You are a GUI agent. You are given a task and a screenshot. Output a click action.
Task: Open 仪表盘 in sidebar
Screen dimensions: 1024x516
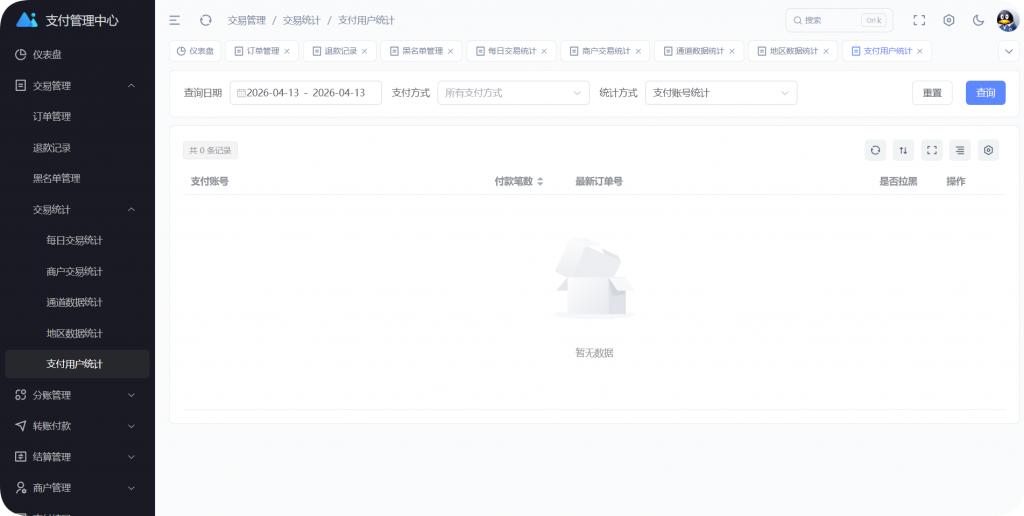[77, 55]
